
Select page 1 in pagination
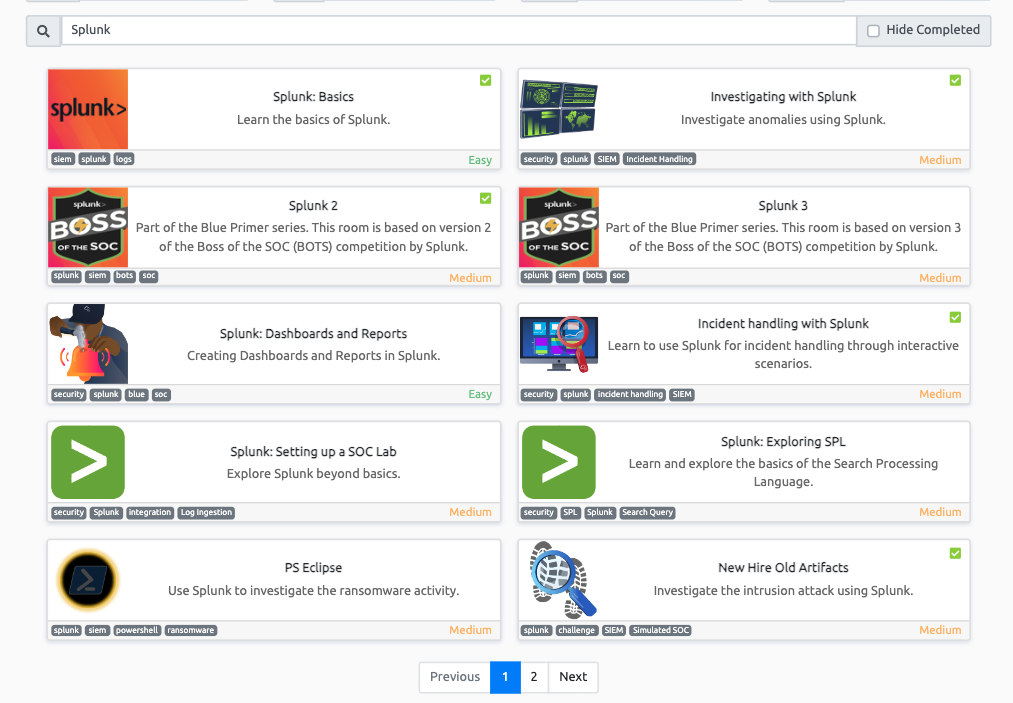coord(505,677)
